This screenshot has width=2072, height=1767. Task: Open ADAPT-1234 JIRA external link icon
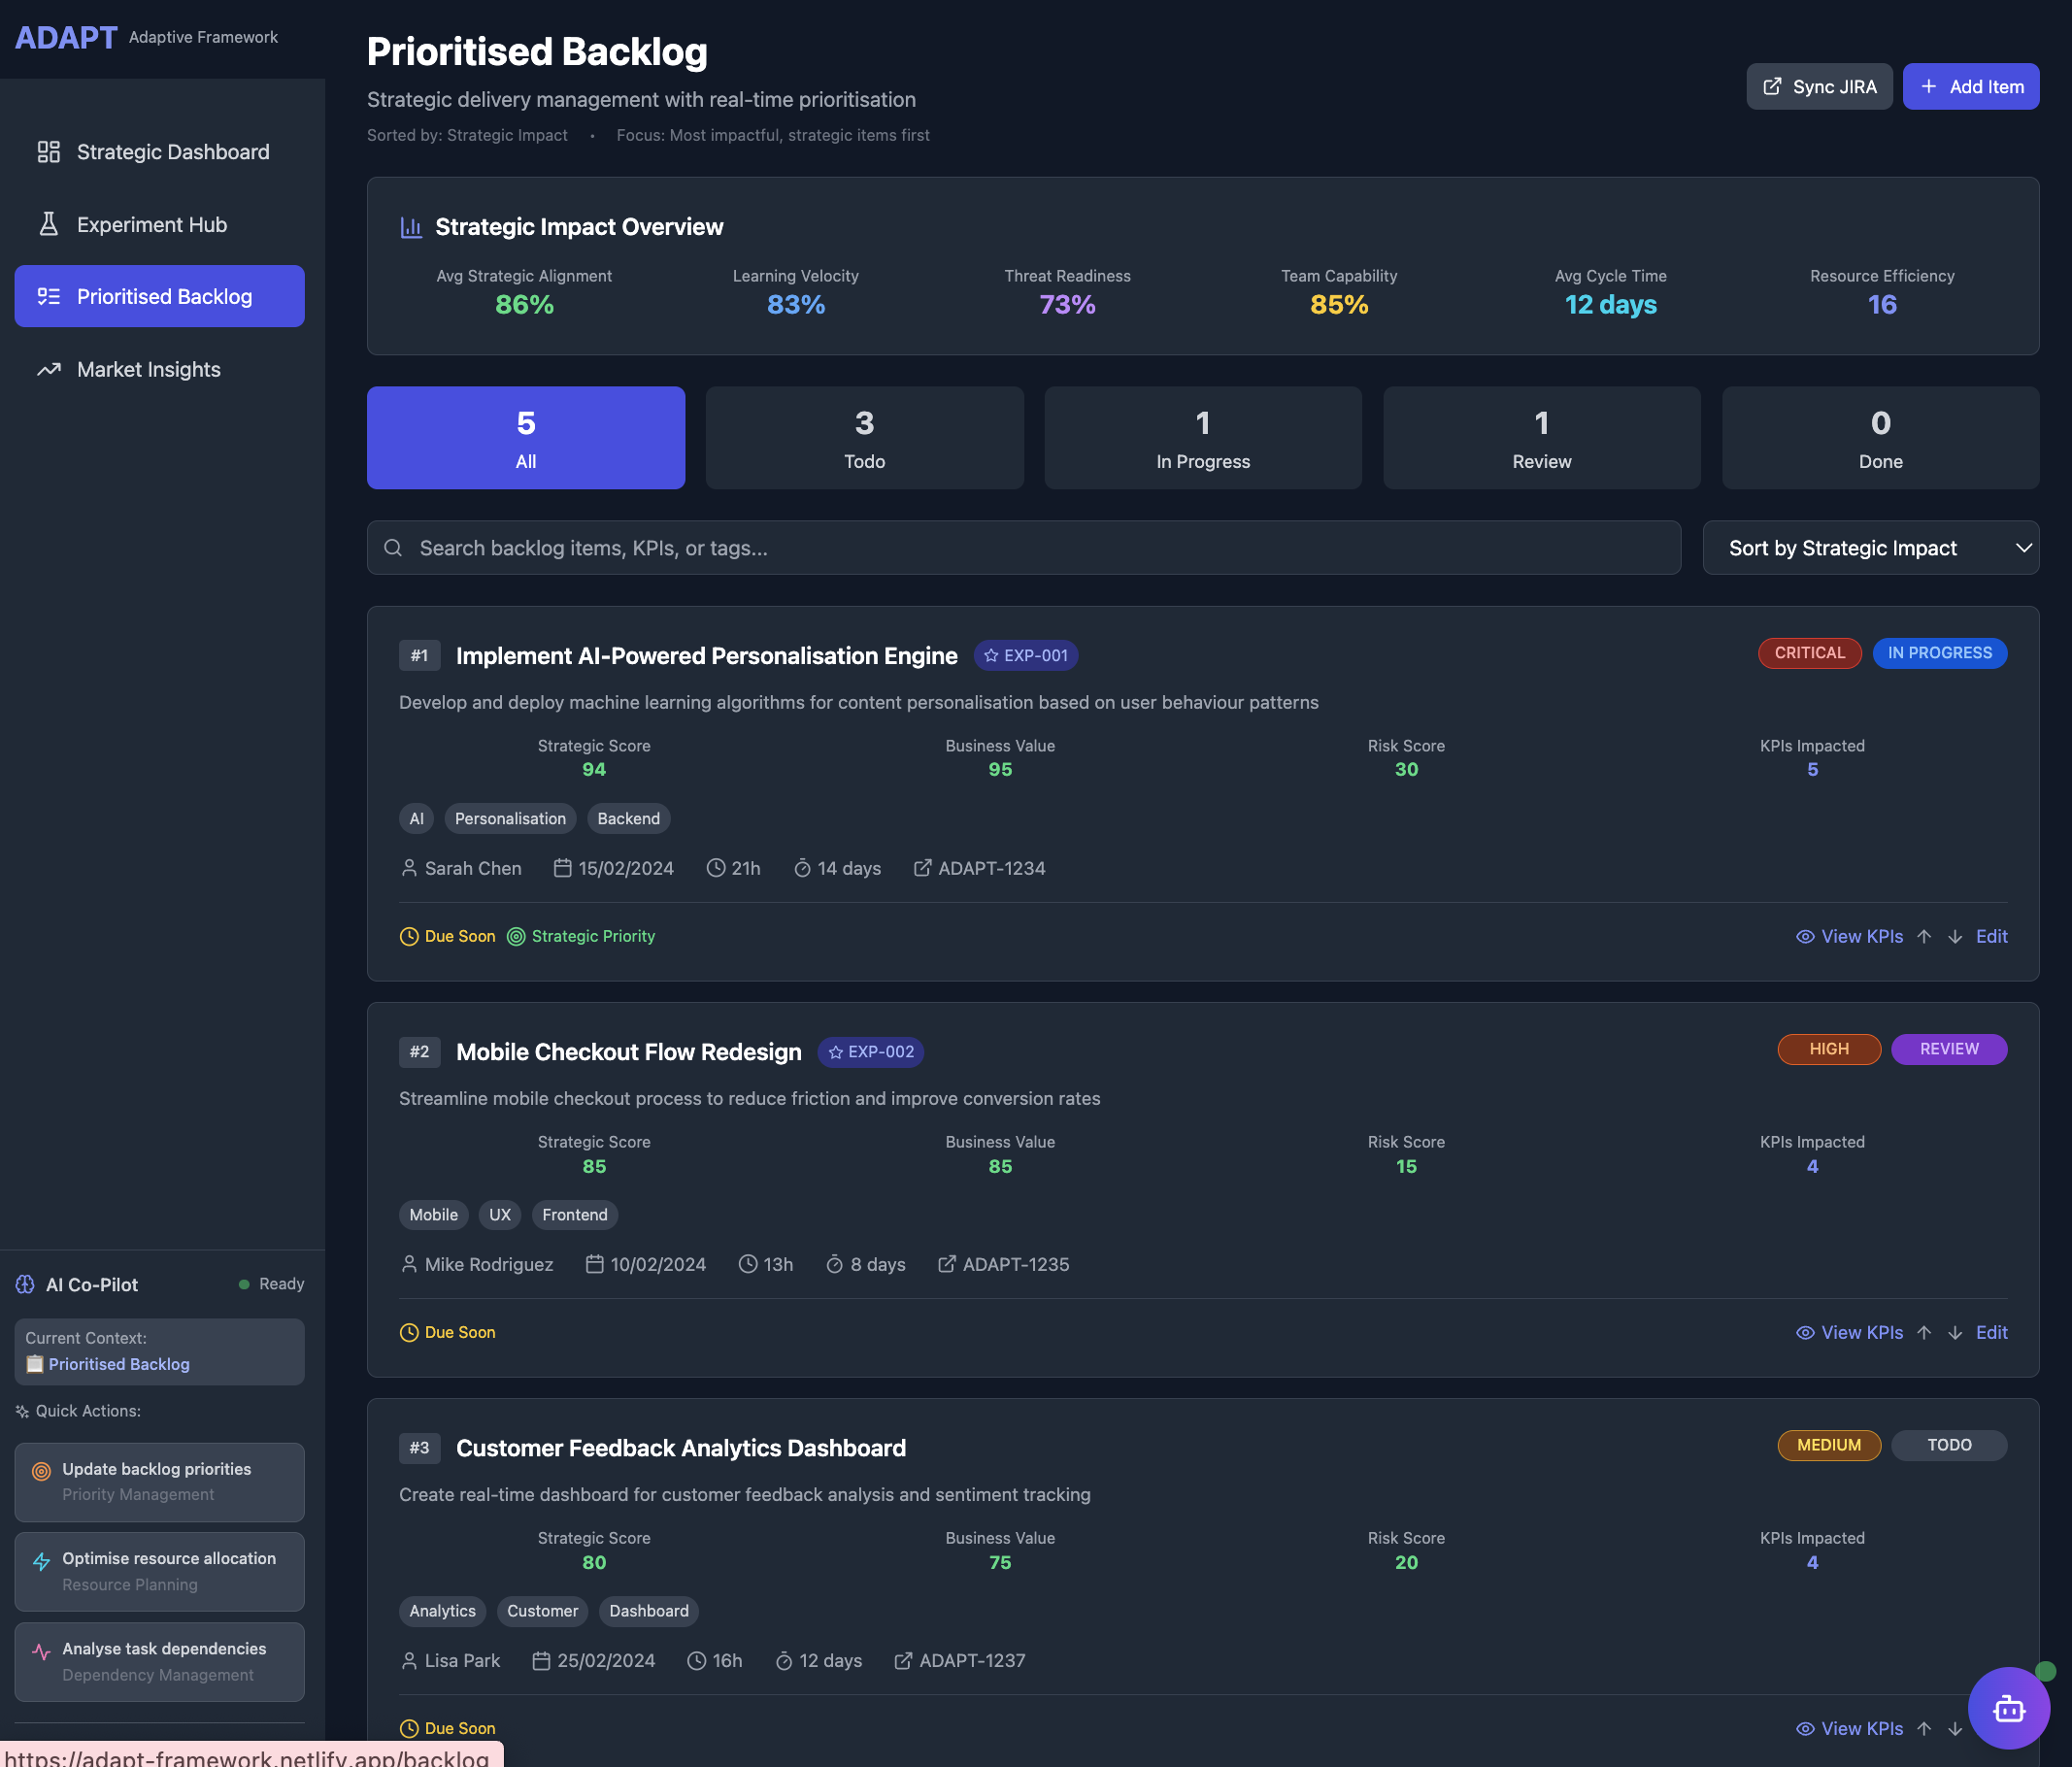922,868
